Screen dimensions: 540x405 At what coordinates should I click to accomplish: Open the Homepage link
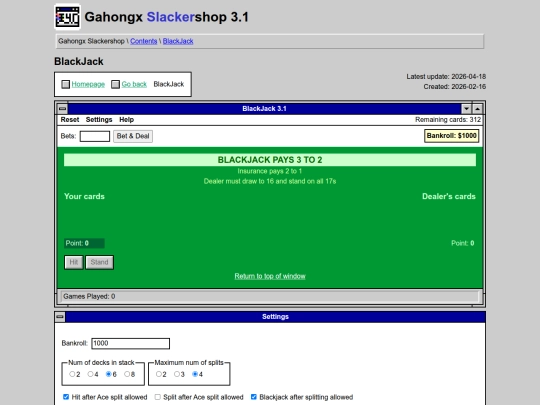88,84
